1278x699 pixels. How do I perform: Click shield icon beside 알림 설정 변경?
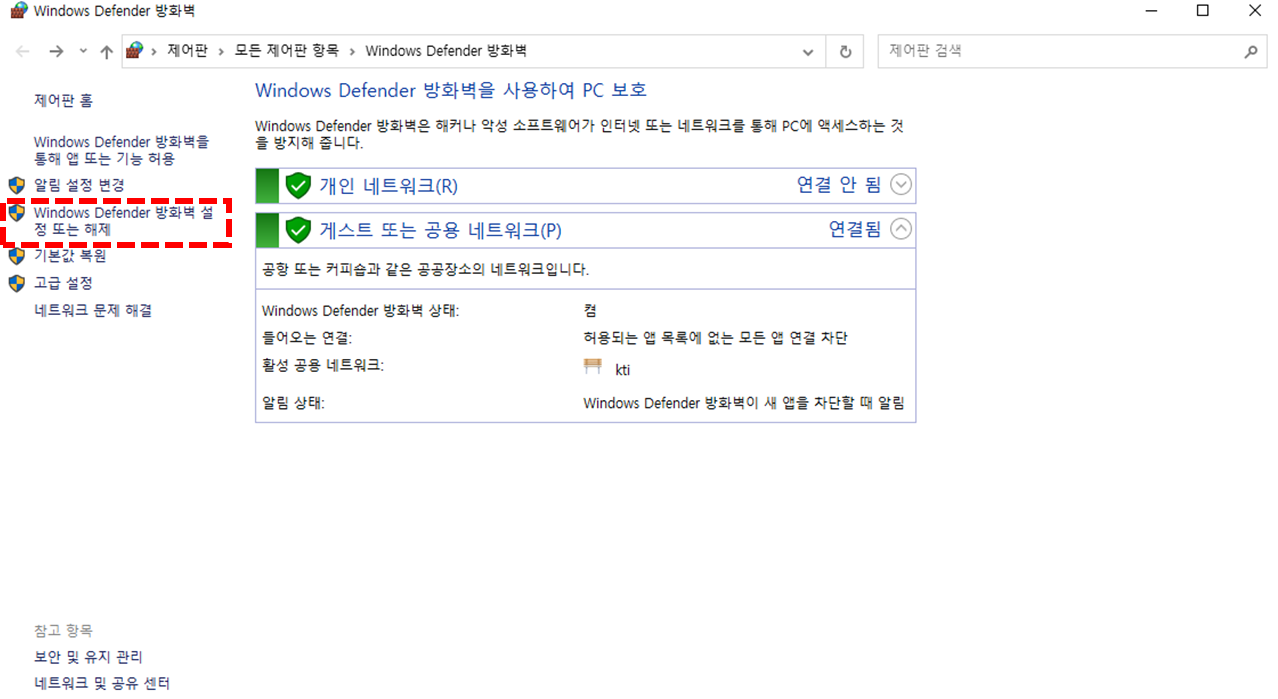click(x=16, y=185)
